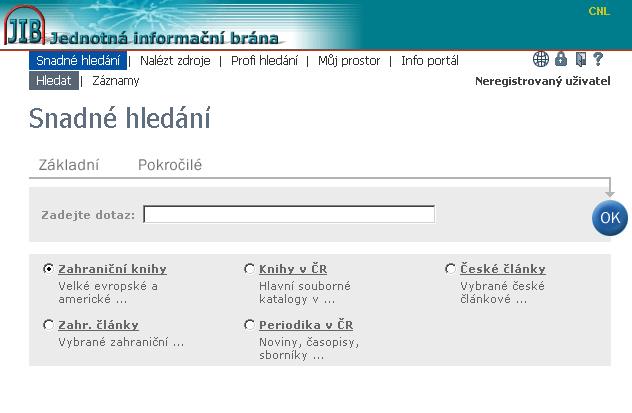Open the Zahraniční knihy link
Image resolution: width=632 pixels, height=413 pixels.
tap(112, 269)
